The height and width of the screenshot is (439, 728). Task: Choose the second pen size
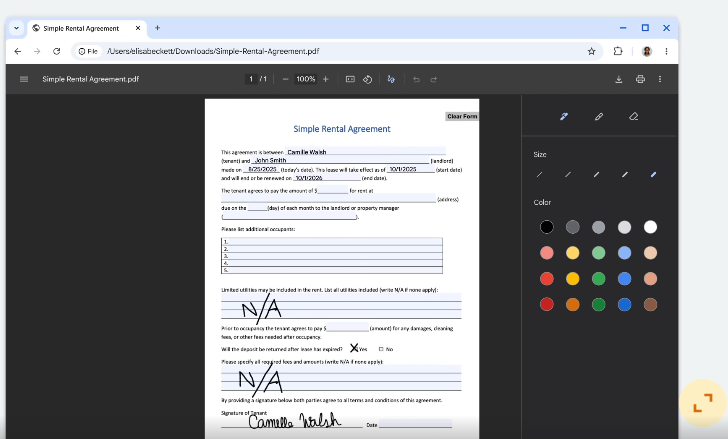tap(568, 175)
